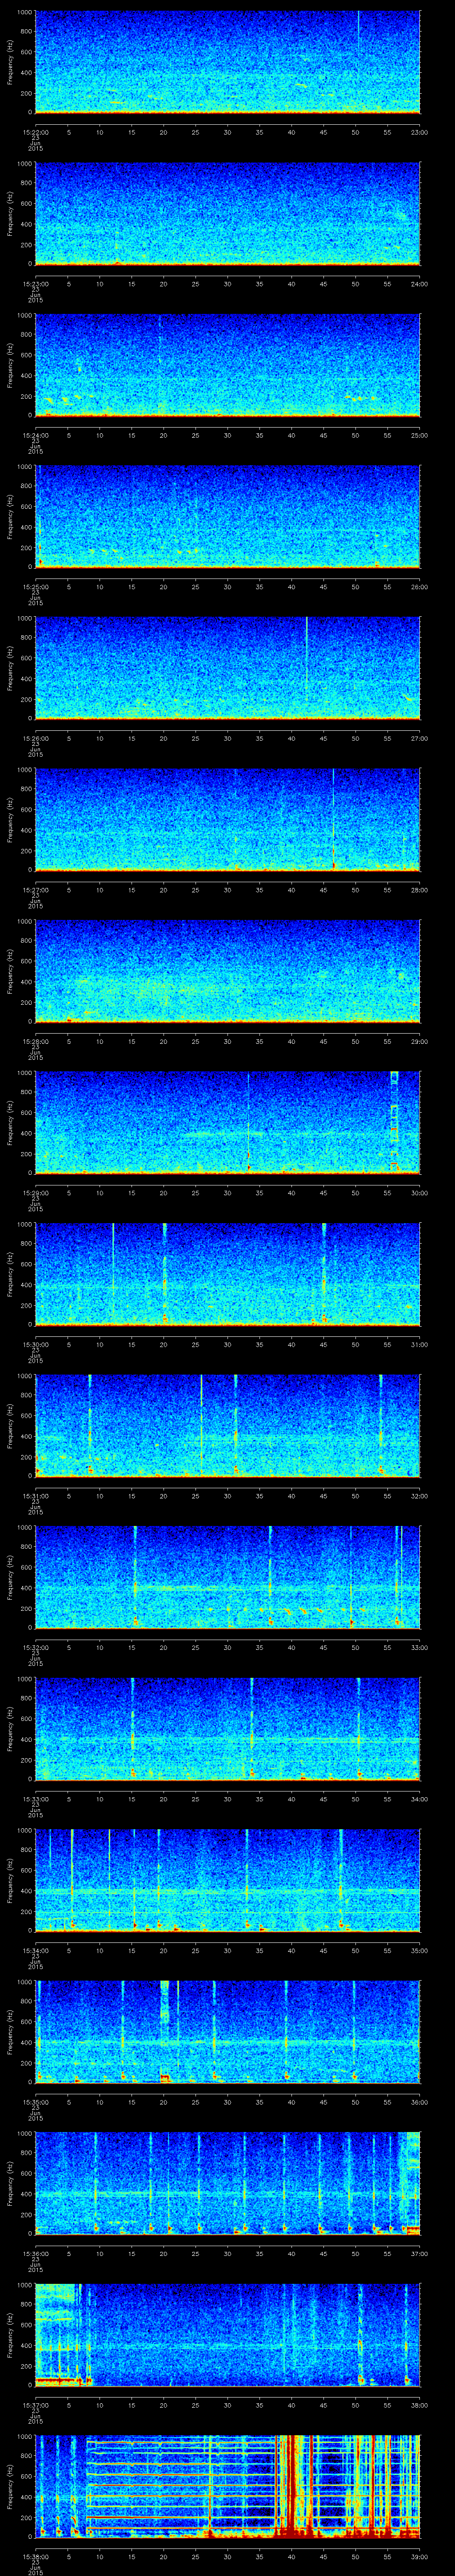The height and width of the screenshot is (2576, 455).
Task: Click the 15:25:00 start time label
Action: pyautogui.click(x=35, y=587)
